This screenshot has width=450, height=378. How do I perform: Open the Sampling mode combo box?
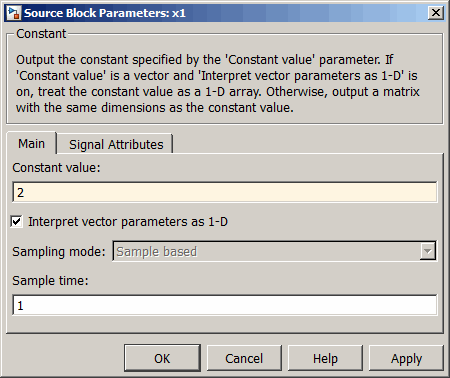click(274, 251)
